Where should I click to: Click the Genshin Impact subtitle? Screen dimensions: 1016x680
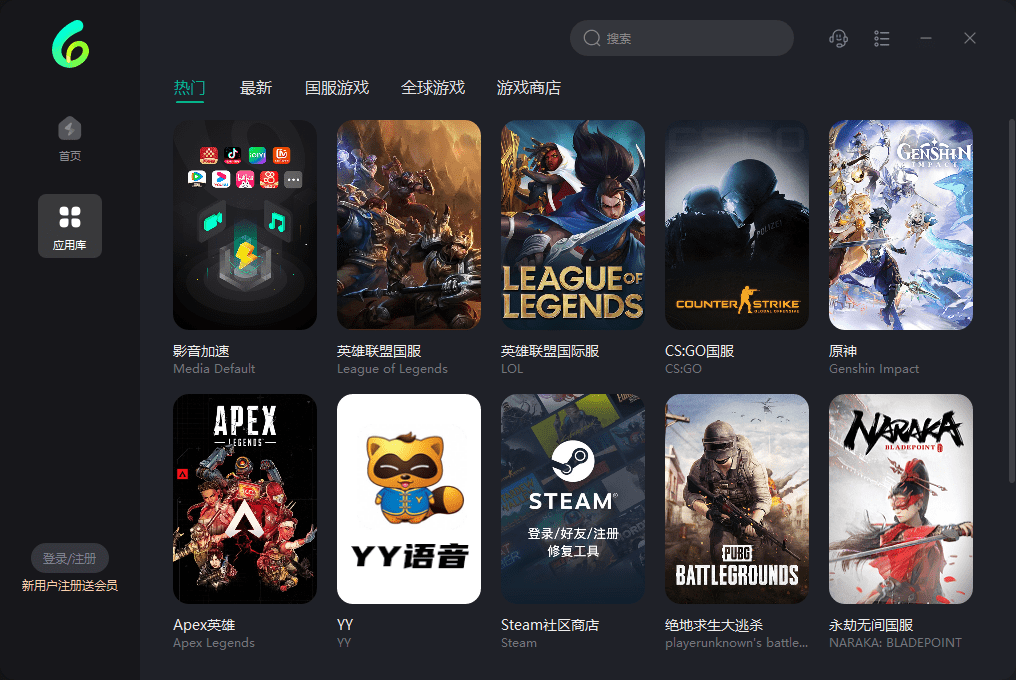[873, 368]
